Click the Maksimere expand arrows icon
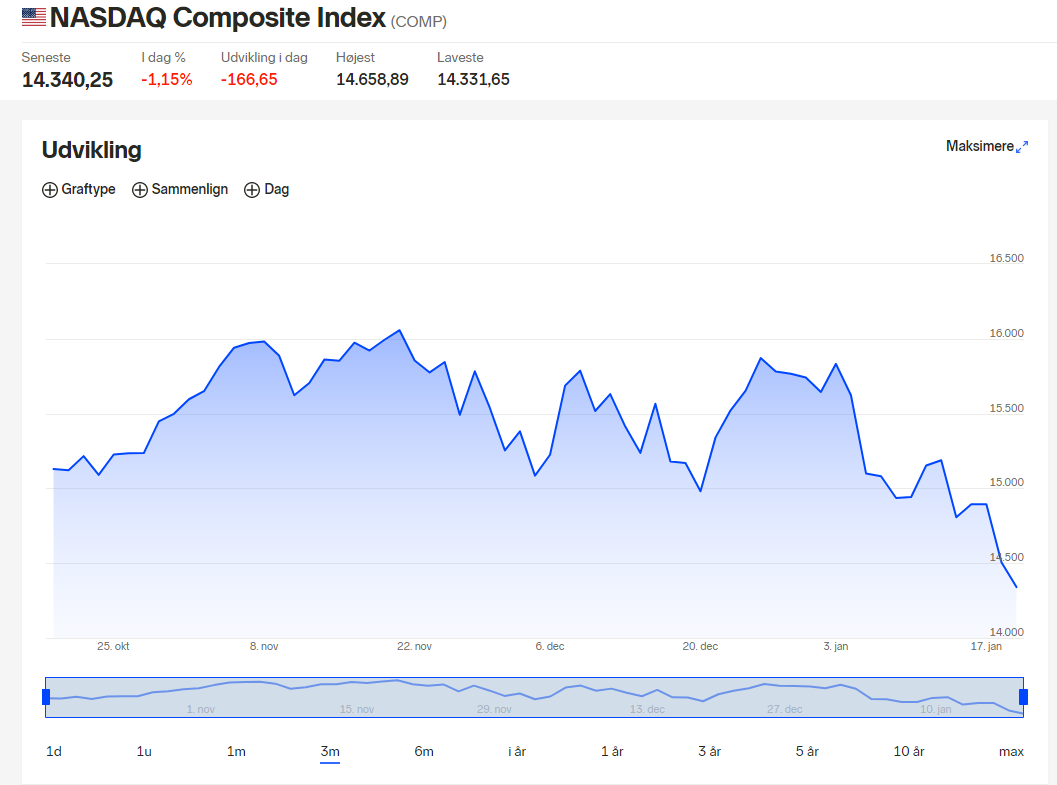This screenshot has width=1057, height=785. click(1022, 147)
